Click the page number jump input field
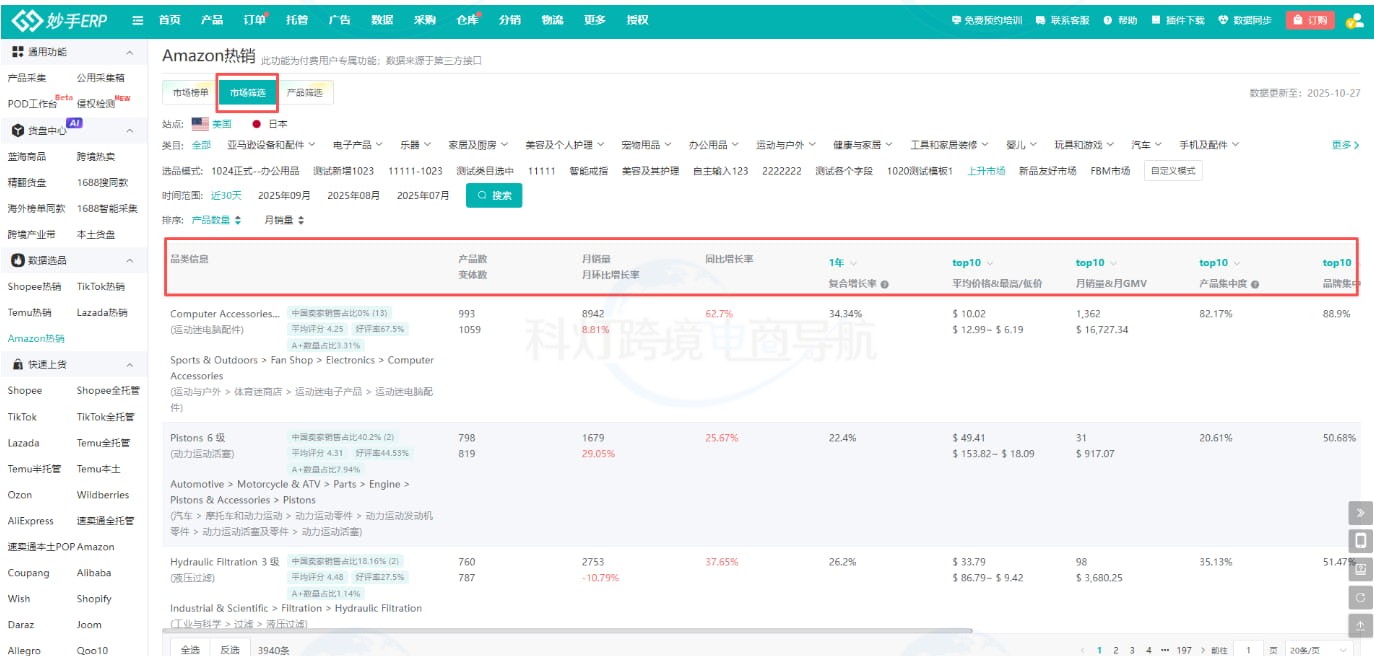The image size is (1374, 656). click(x=1249, y=650)
